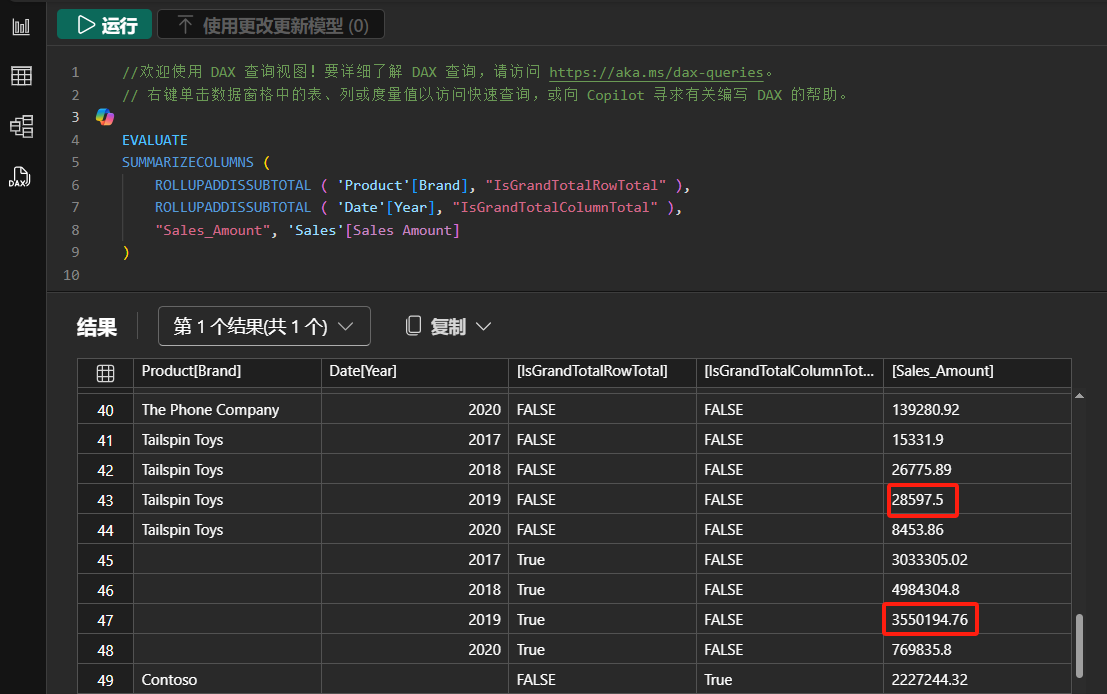Select row number 49
This screenshot has width=1107, height=694.
click(105, 681)
